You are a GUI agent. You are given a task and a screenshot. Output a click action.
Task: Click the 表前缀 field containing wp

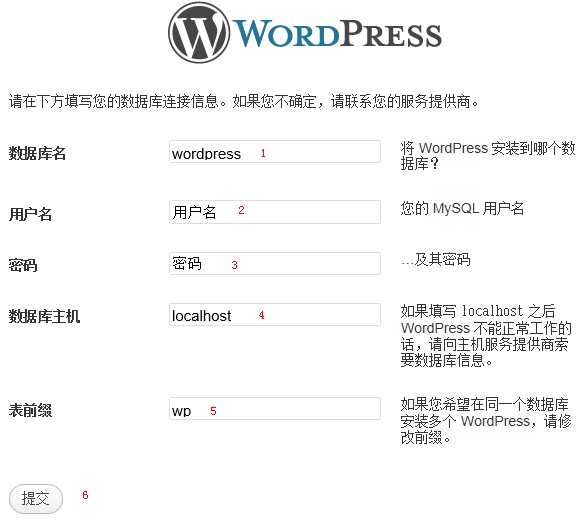tap(275, 409)
